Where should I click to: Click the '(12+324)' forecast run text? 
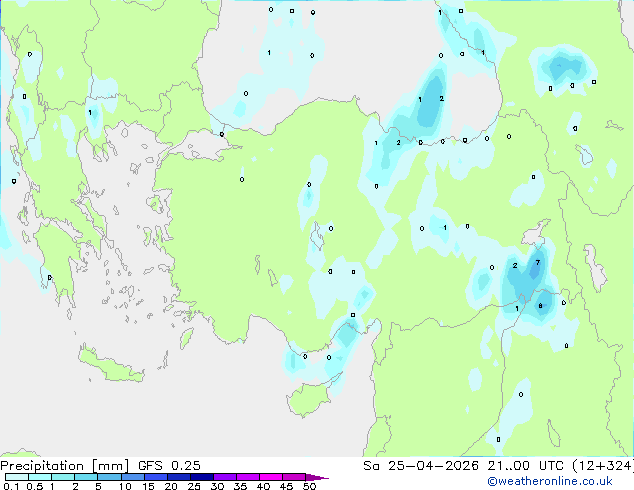[x=602, y=466]
